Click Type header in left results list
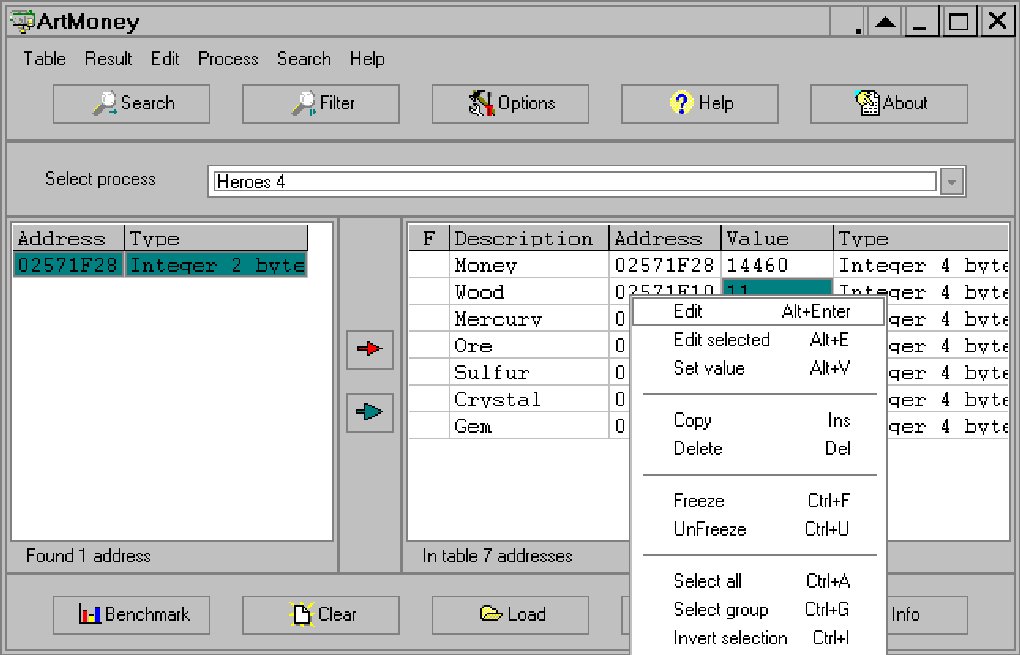 click(x=216, y=238)
